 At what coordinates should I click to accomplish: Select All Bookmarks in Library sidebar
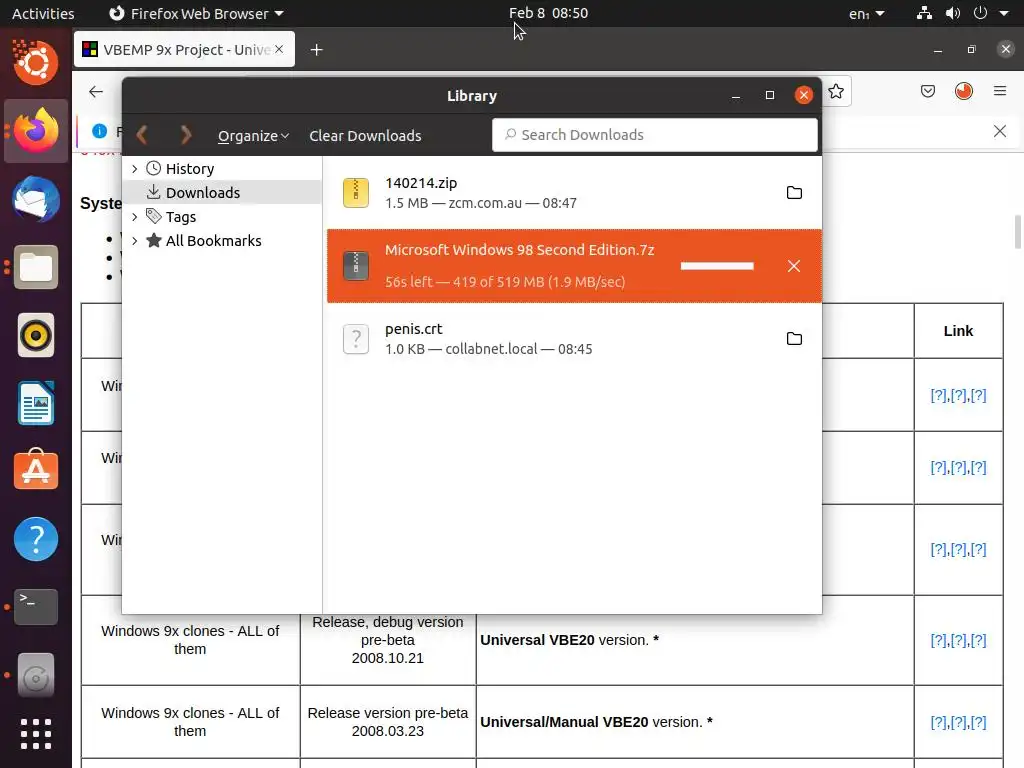click(x=213, y=240)
